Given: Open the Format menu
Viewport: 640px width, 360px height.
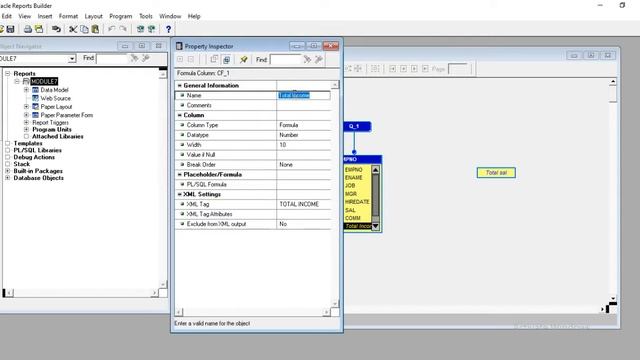Looking at the screenshot, I should 68,16.
